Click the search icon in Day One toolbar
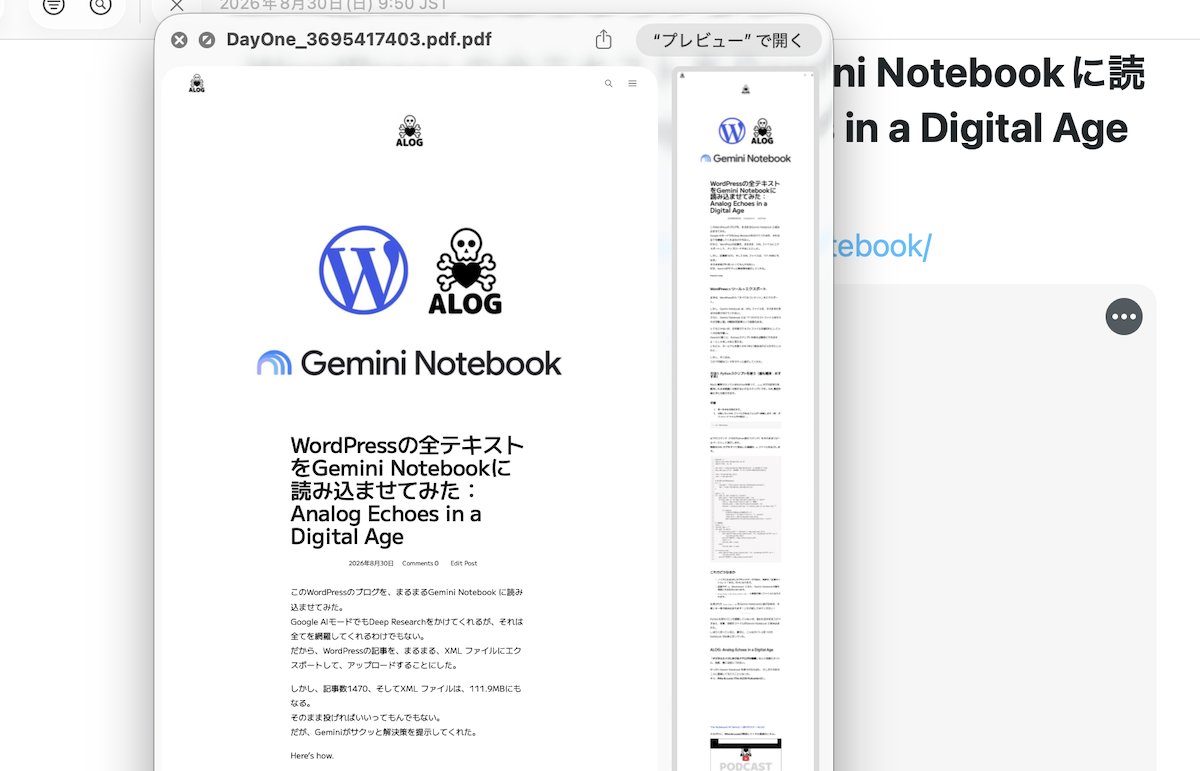 point(100,6)
